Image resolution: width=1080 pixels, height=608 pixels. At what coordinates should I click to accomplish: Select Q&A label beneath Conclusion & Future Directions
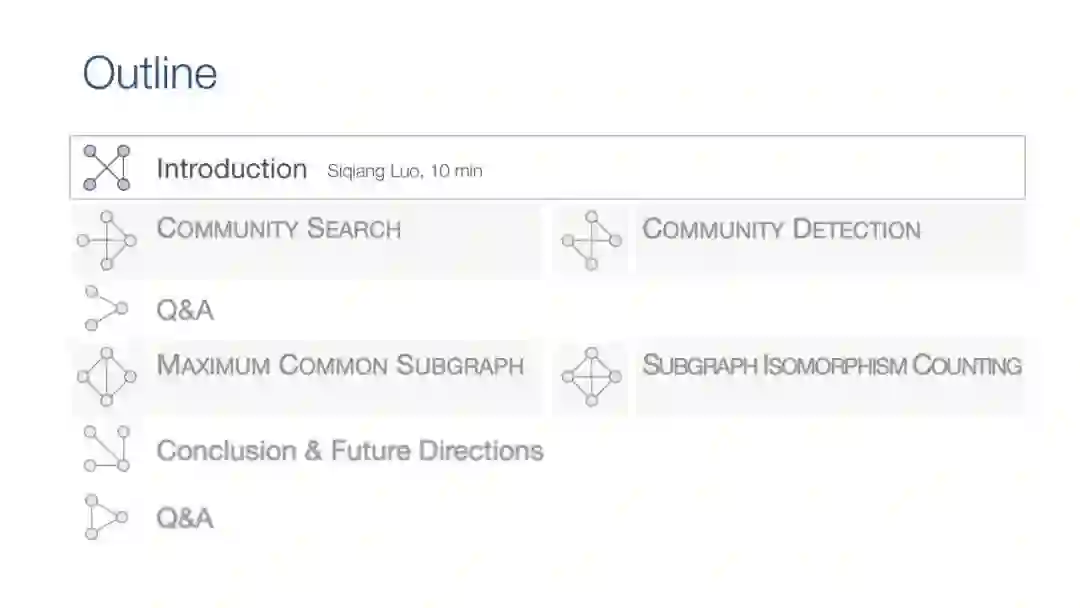tap(185, 518)
